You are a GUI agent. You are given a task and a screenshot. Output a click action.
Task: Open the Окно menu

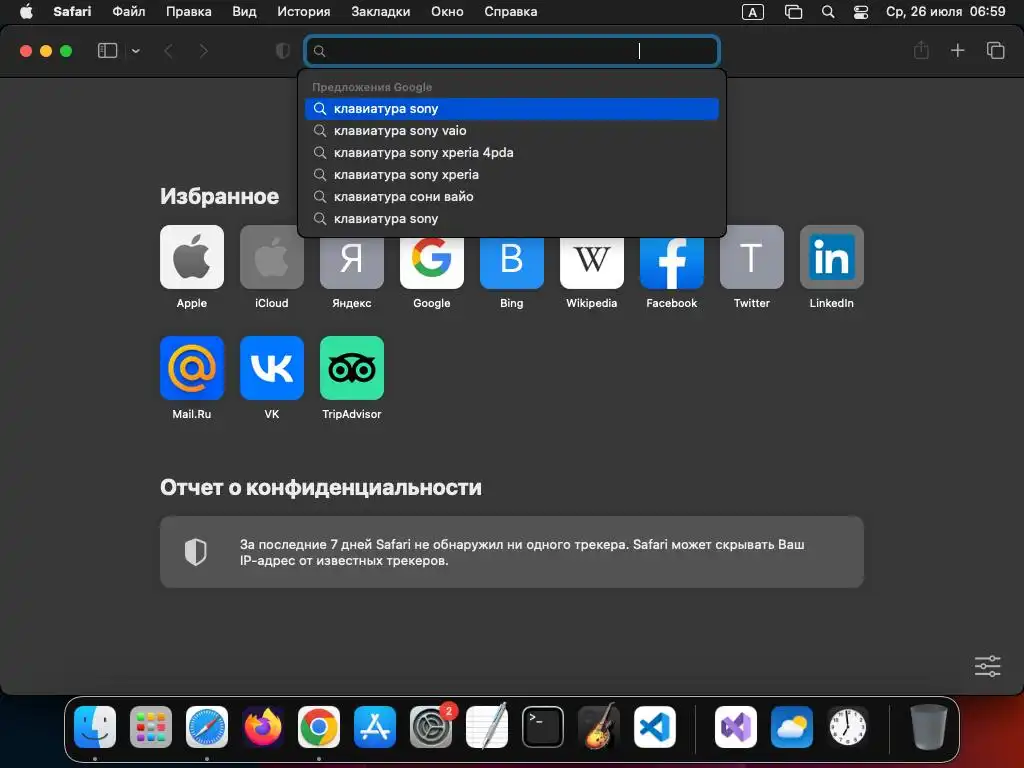(x=447, y=12)
